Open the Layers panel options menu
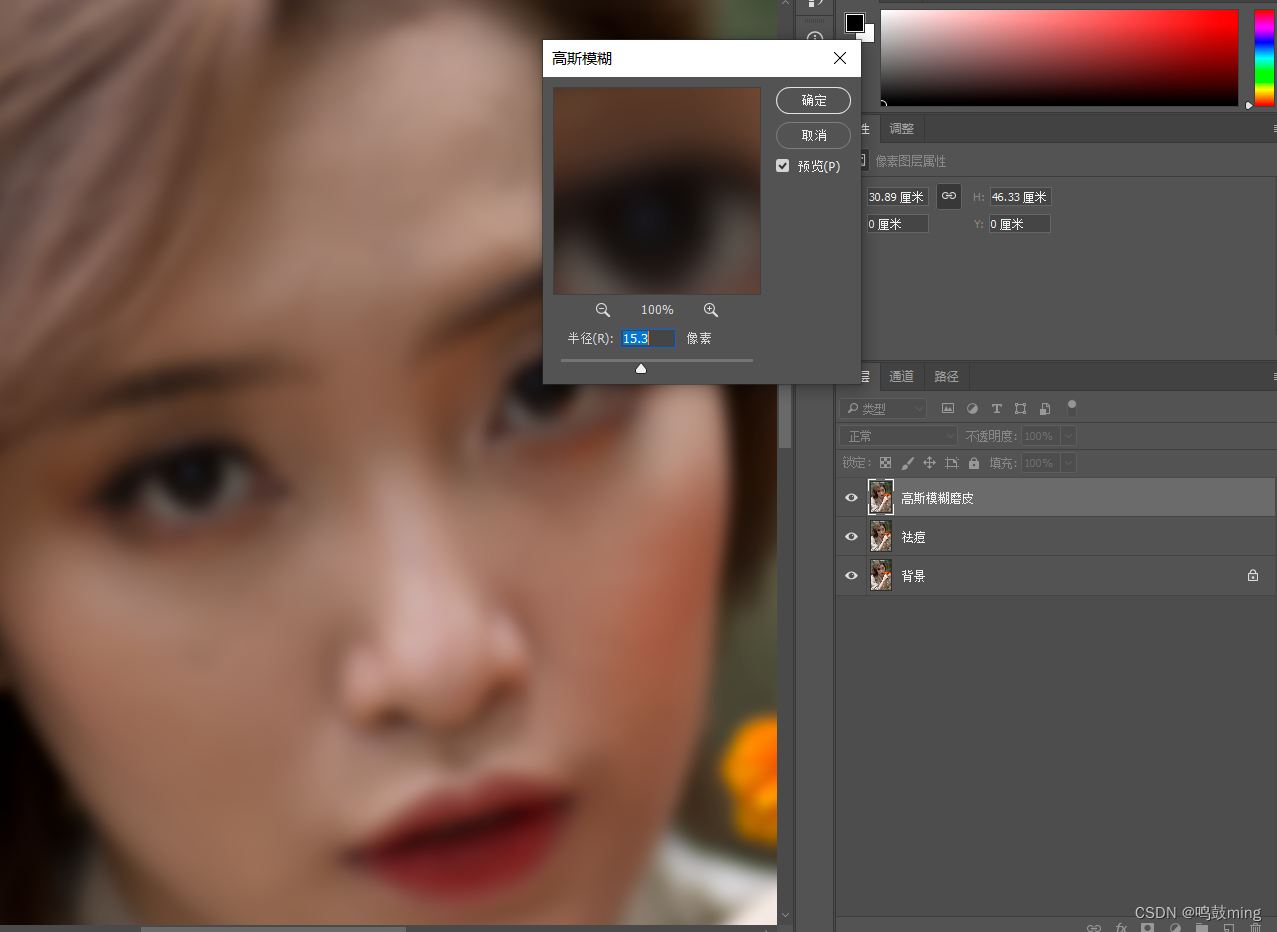 (x=1274, y=376)
